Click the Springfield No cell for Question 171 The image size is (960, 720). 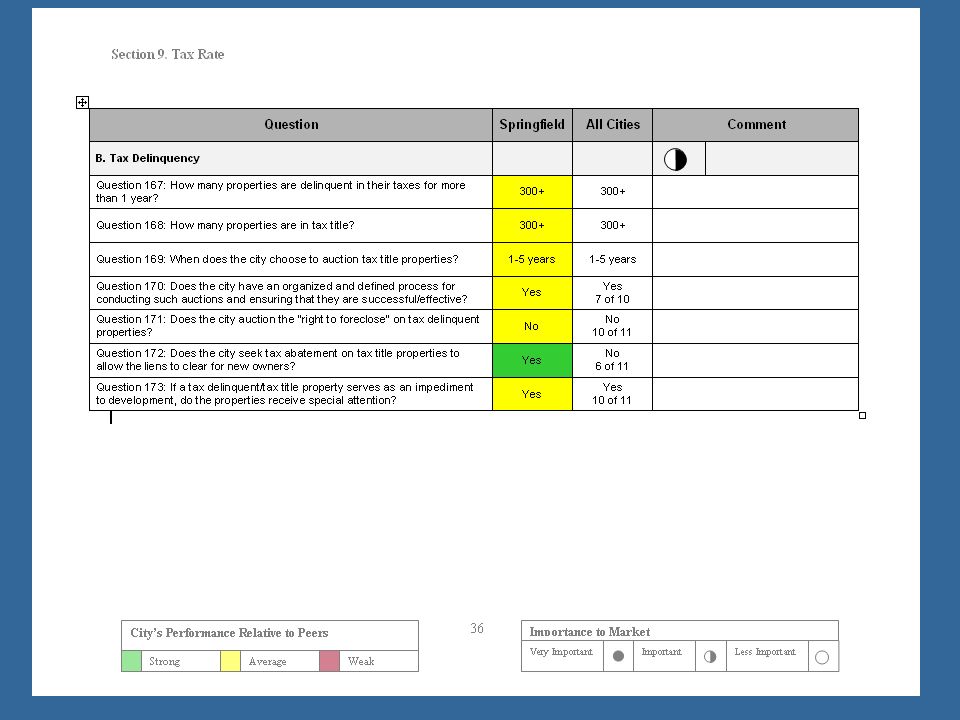532,326
